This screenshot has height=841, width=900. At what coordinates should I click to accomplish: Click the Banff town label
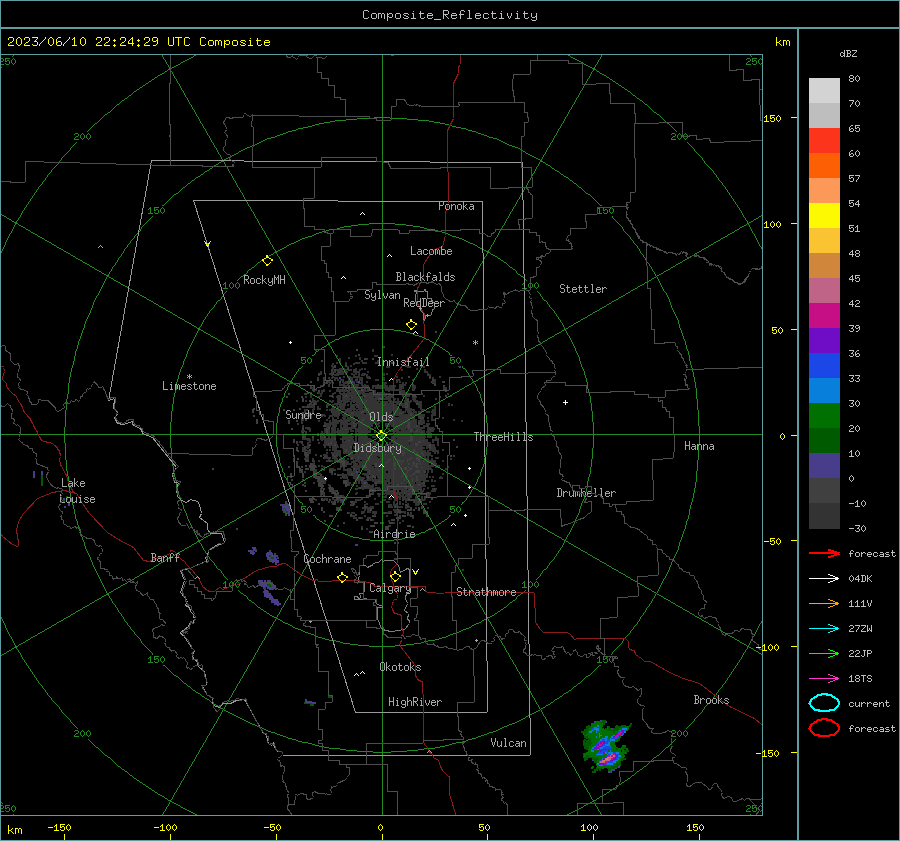(x=165, y=558)
